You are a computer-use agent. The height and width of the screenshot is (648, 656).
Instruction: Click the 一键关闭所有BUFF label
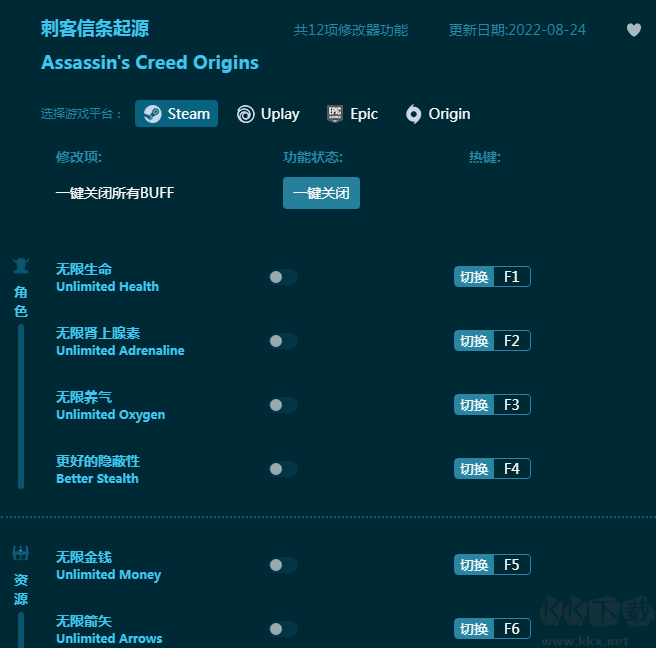[115, 193]
